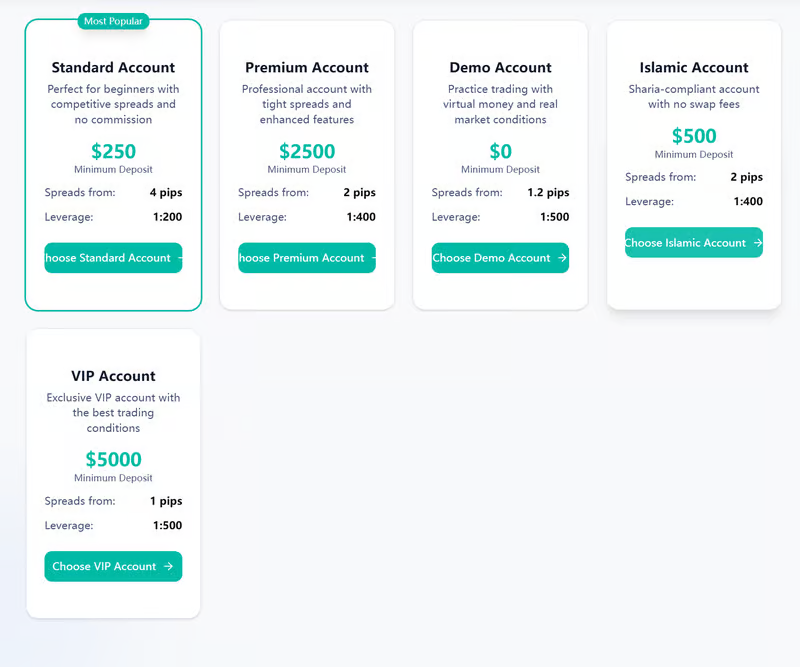Click the 1:200 leverage value
This screenshot has width=800, height=667.
(x=166, y=217)
